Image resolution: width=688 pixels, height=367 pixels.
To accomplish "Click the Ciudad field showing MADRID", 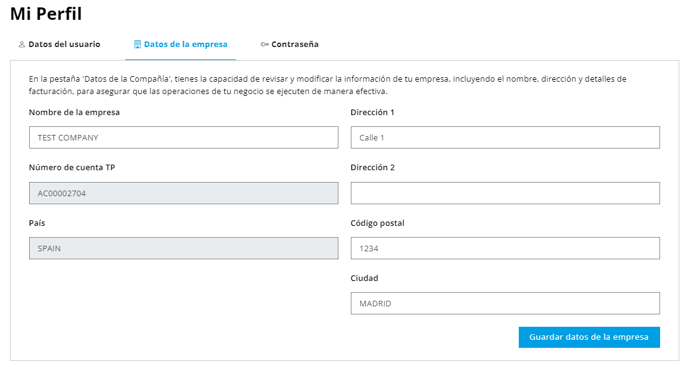I will (x=505, y=303).
